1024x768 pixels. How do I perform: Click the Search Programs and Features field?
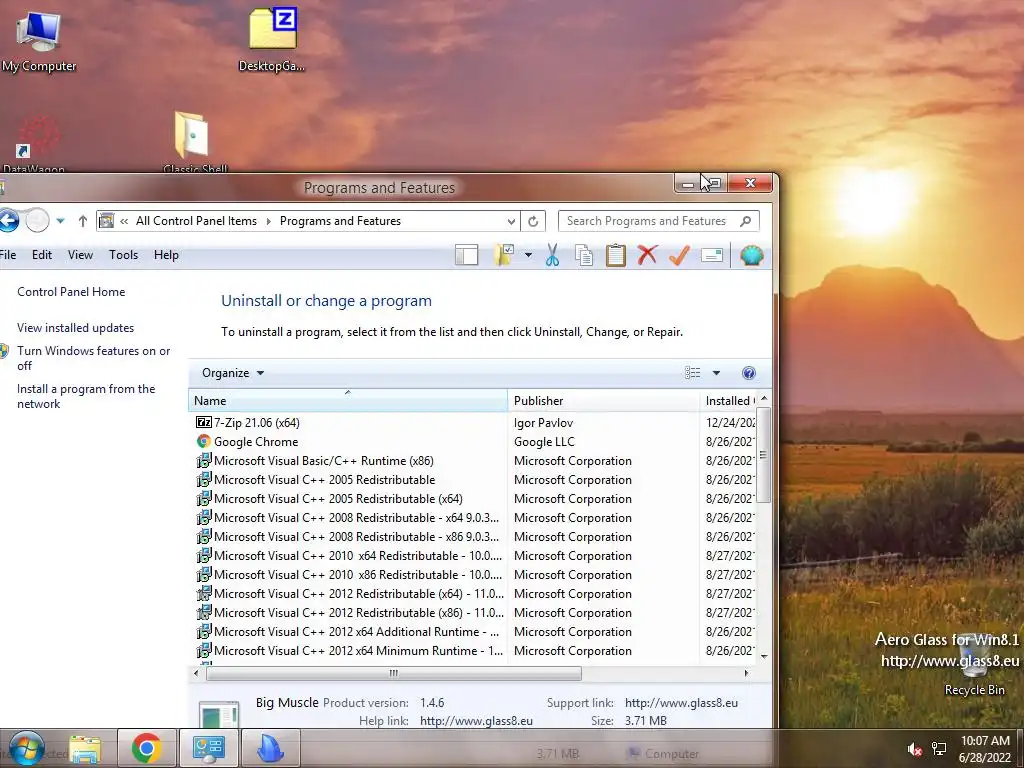click(658, 221)
